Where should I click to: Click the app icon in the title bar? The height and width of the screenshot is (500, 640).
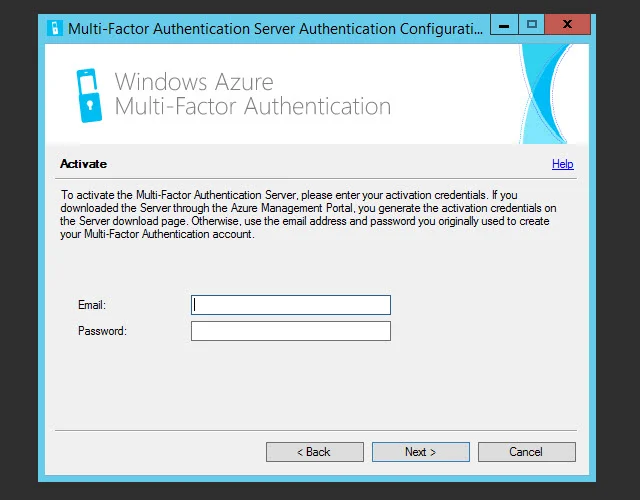[x=55, y=29]
